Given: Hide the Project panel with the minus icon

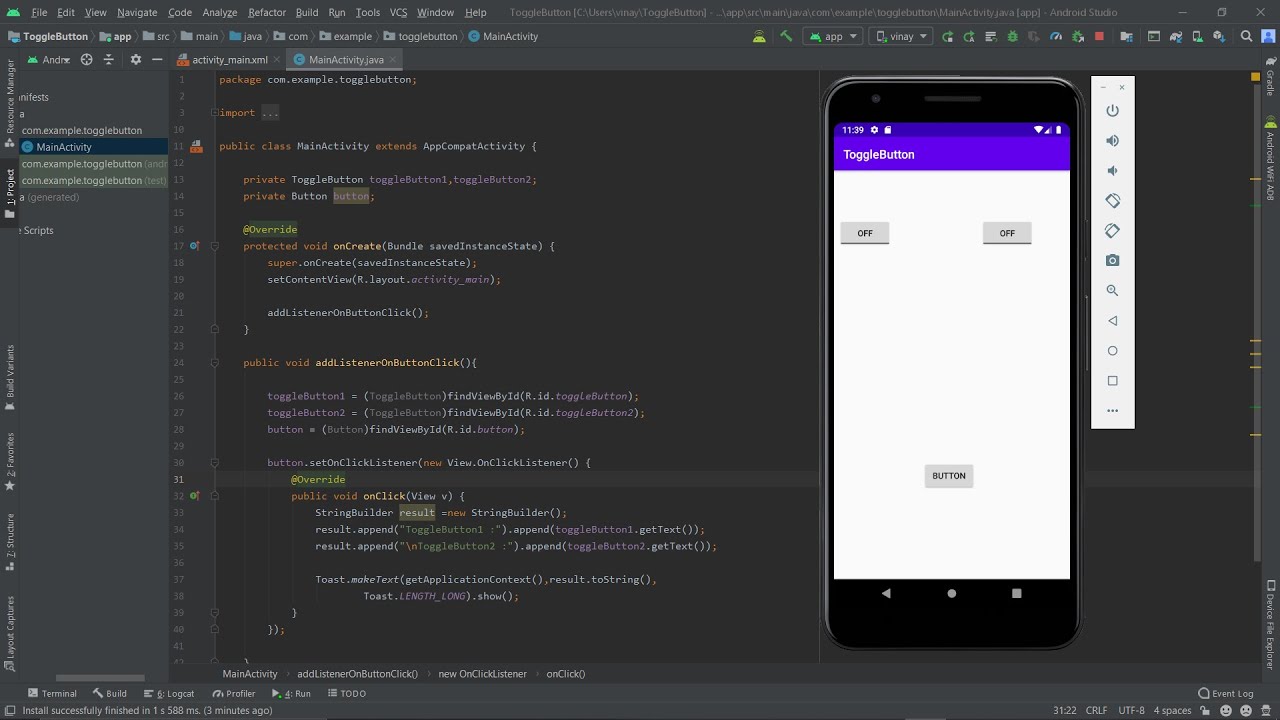Looking at the screenshot, I should [157, 60].
